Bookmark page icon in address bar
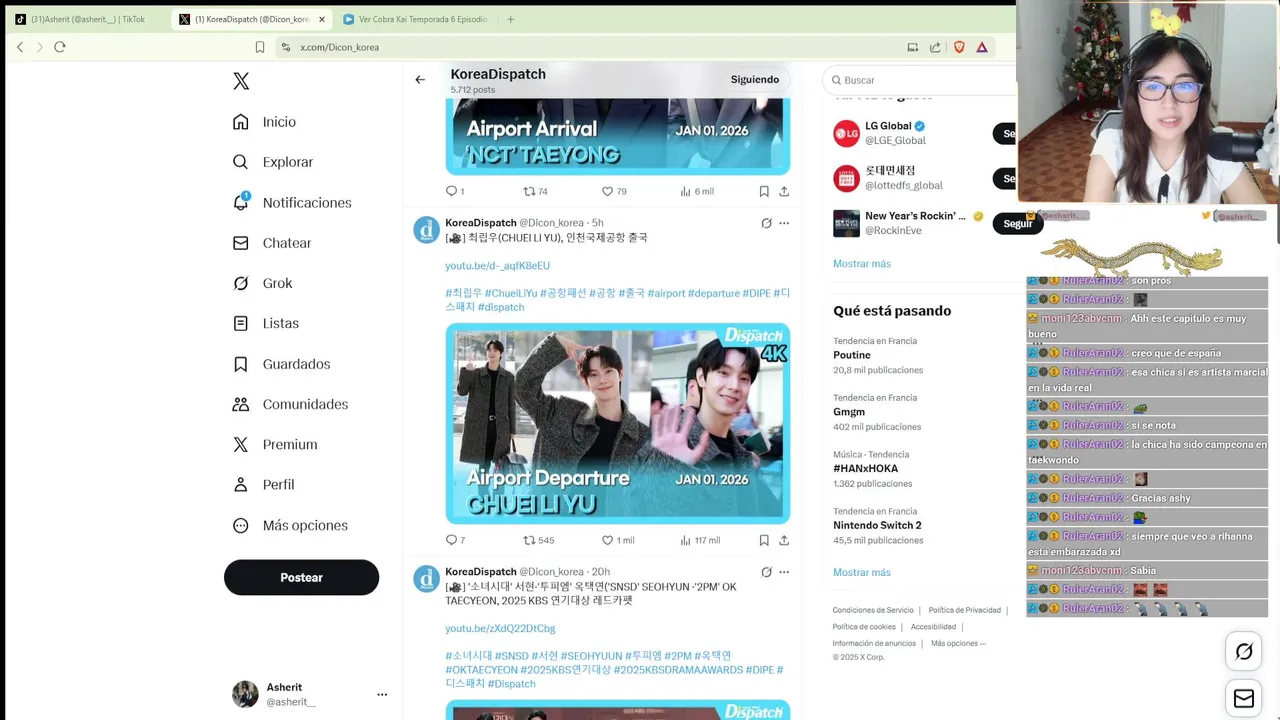Viewport: 1280px width, 720px height. point(260,47)
